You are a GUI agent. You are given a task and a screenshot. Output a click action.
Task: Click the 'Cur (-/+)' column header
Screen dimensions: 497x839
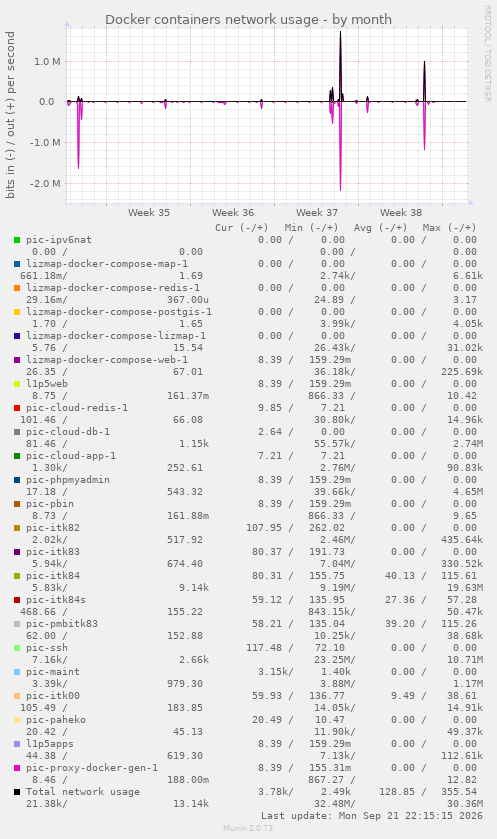pyautogui.click(x=242, y=228)
